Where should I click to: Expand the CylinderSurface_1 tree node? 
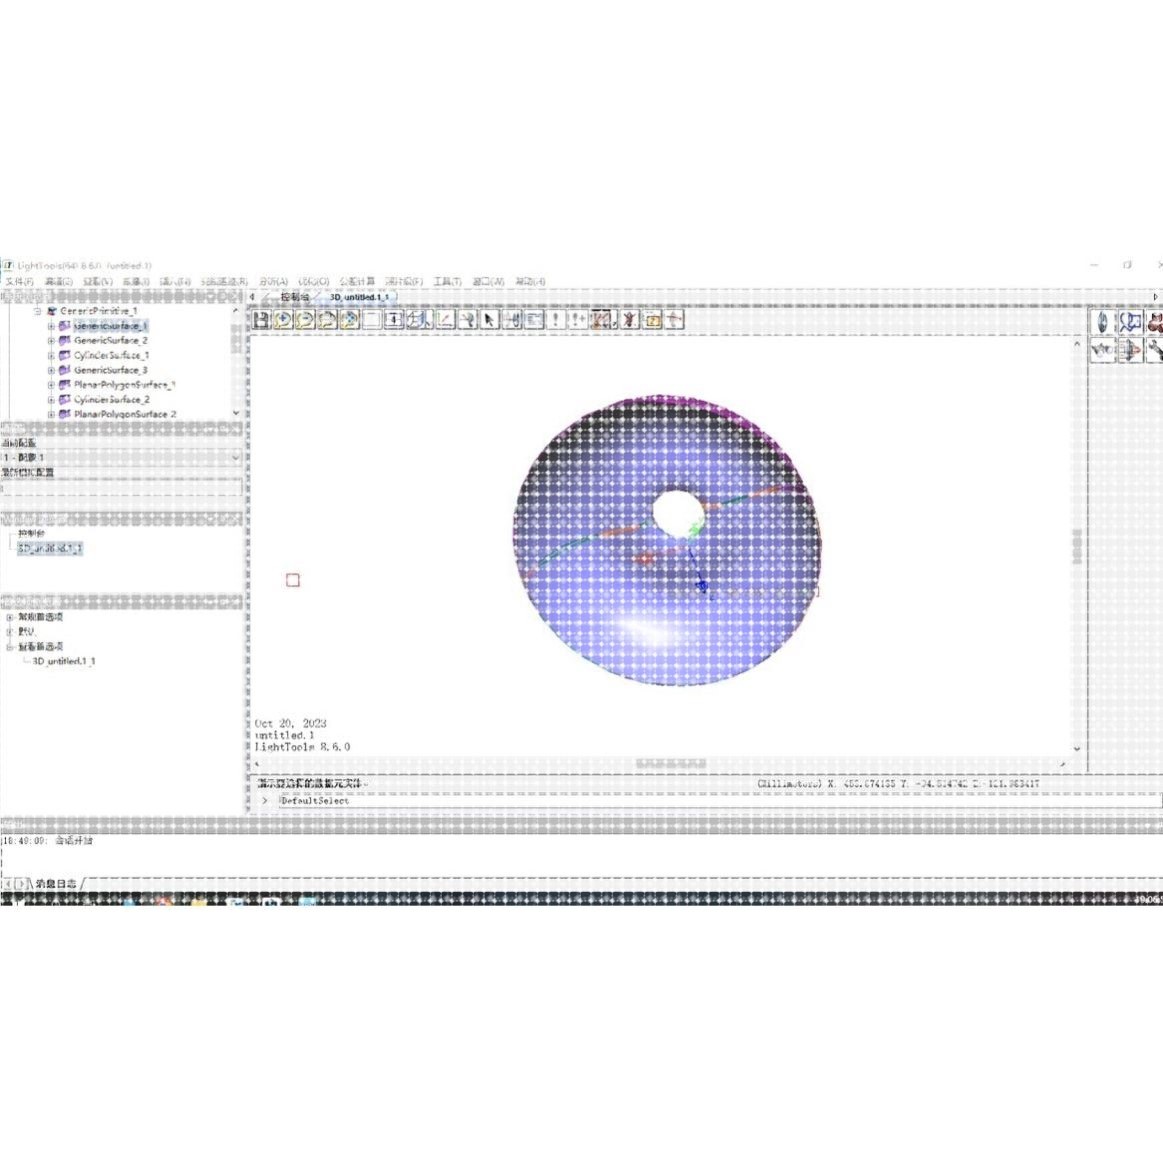point(51,355)
